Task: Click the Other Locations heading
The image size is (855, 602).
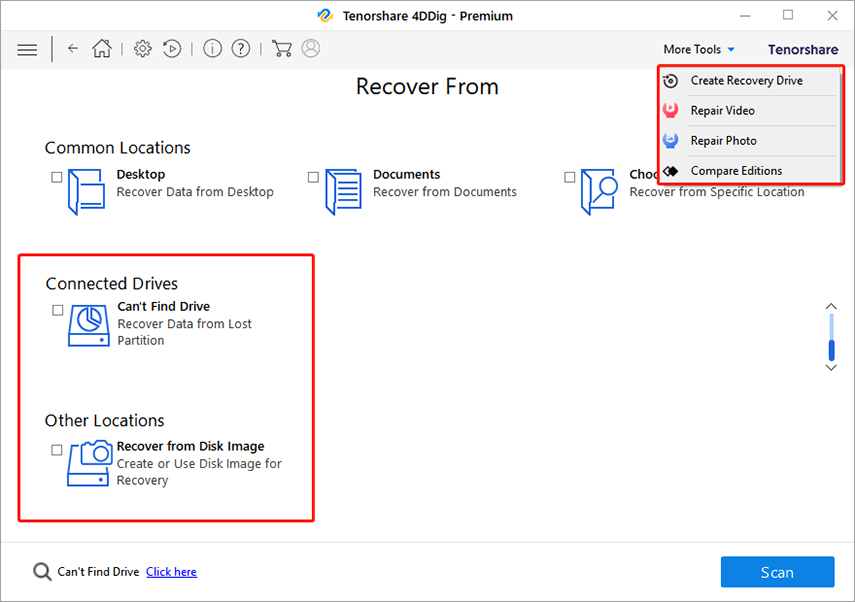Action: [x=104, y=420]
